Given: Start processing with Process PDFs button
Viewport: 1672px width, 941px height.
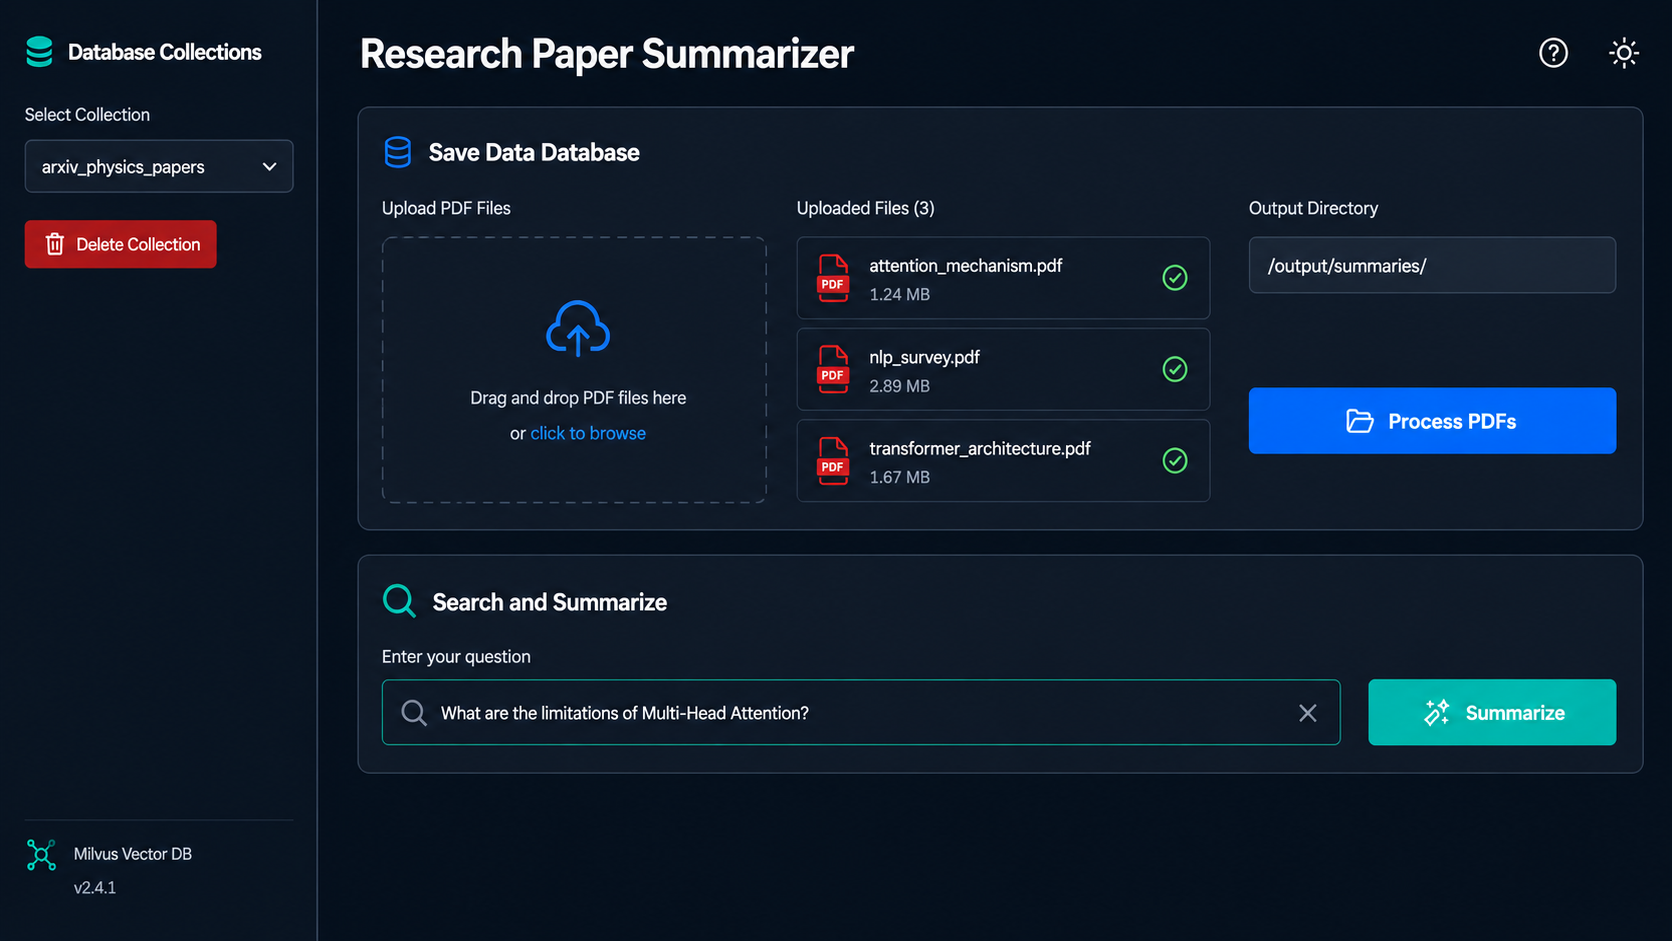Looking at the screenshot, I should pos(1432,421).
